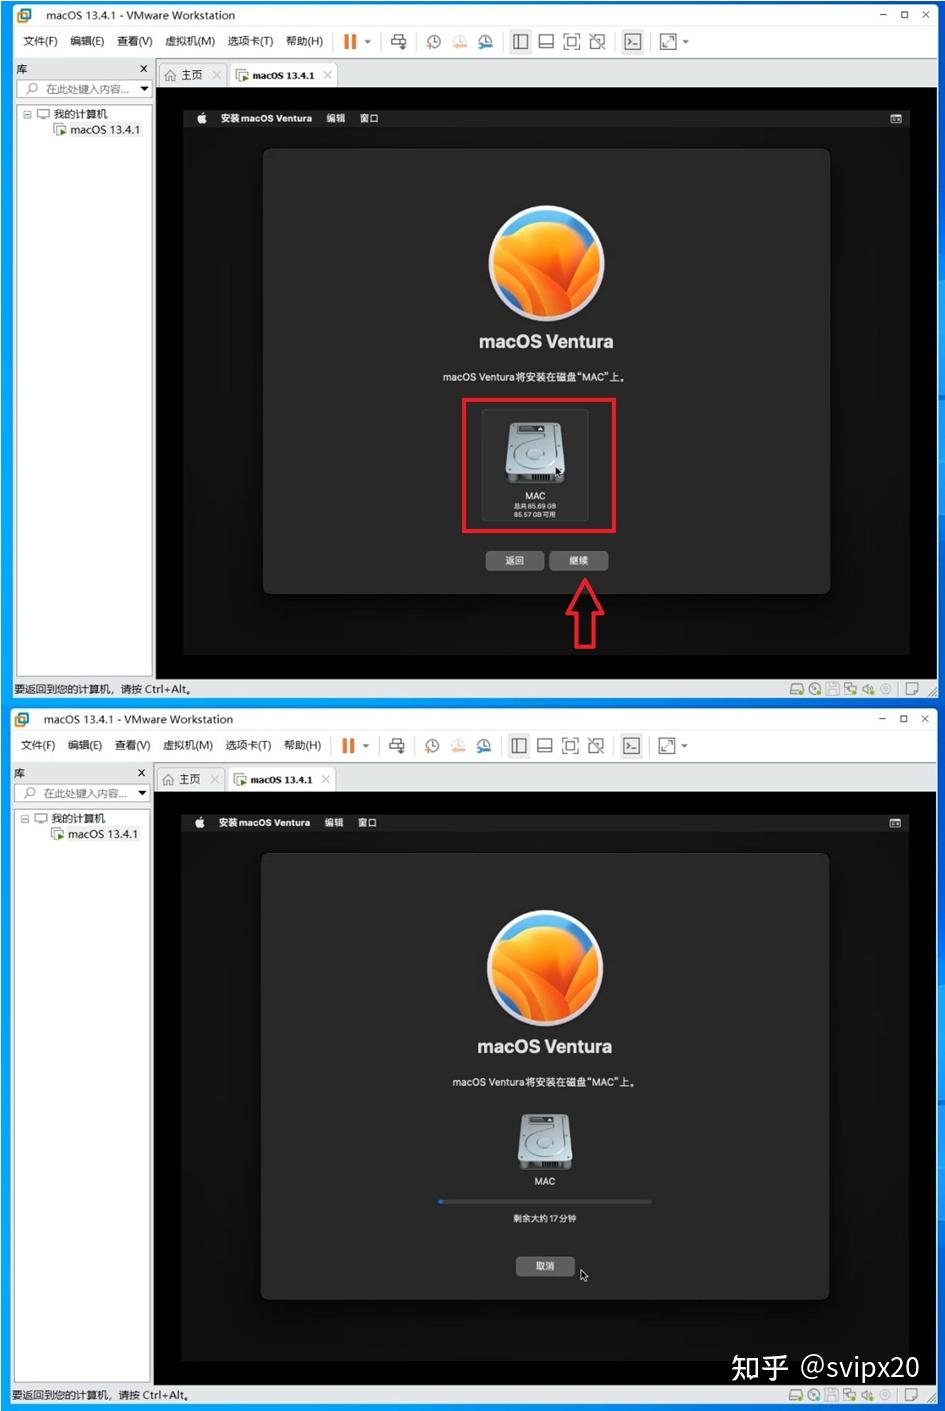
Task: Toggle thumbnail bar icon in disk-selection window
Action: pos(546,42)
